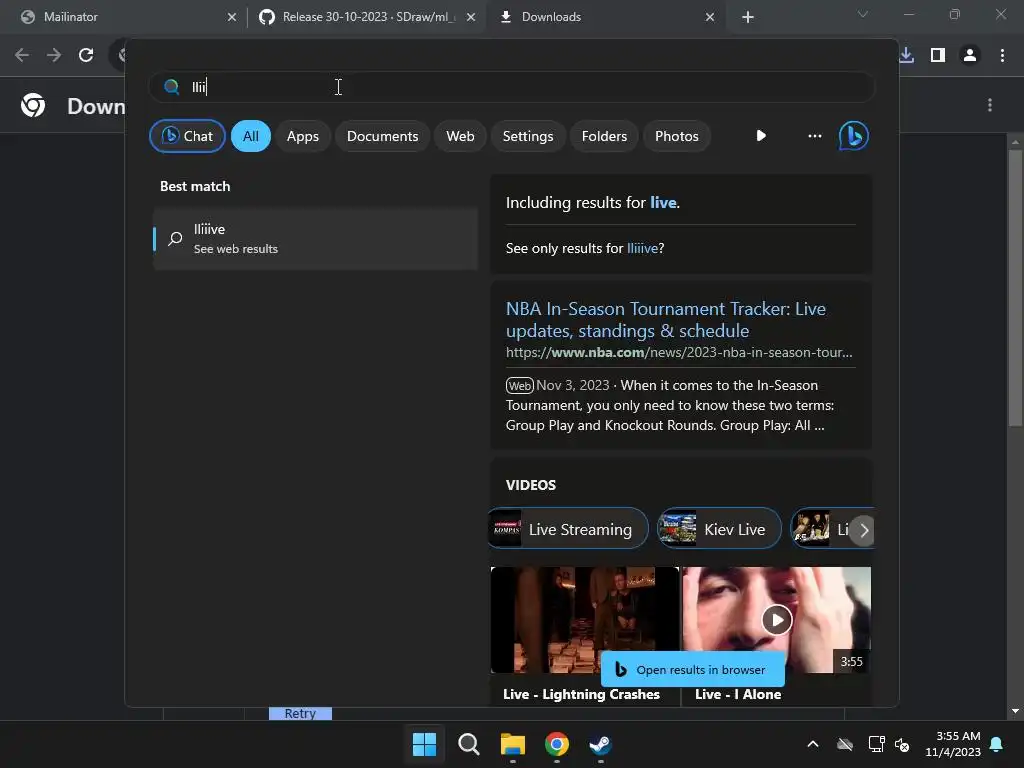Open Steam from the taskbar
This screenshot has width=1024, height=768.
pos(600,744)
